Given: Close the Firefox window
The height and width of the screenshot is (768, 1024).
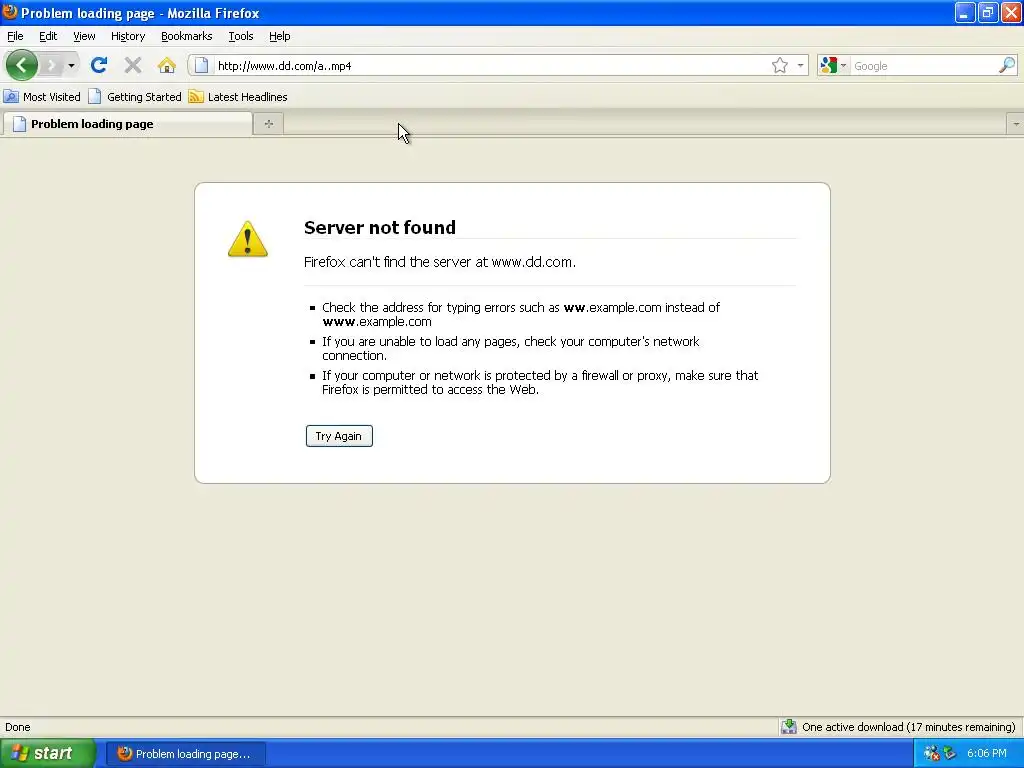Looking at the screenshot, I should tap(1011, 12).
